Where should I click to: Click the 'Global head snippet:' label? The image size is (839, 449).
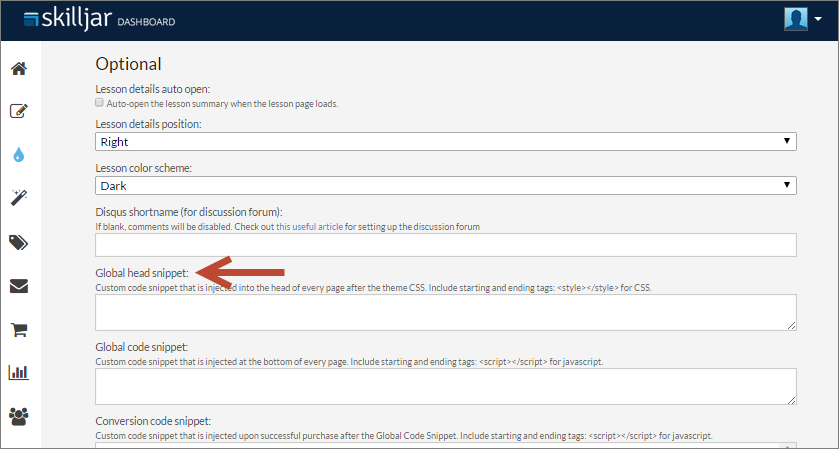pyautogui.click(x=142, y=273)
